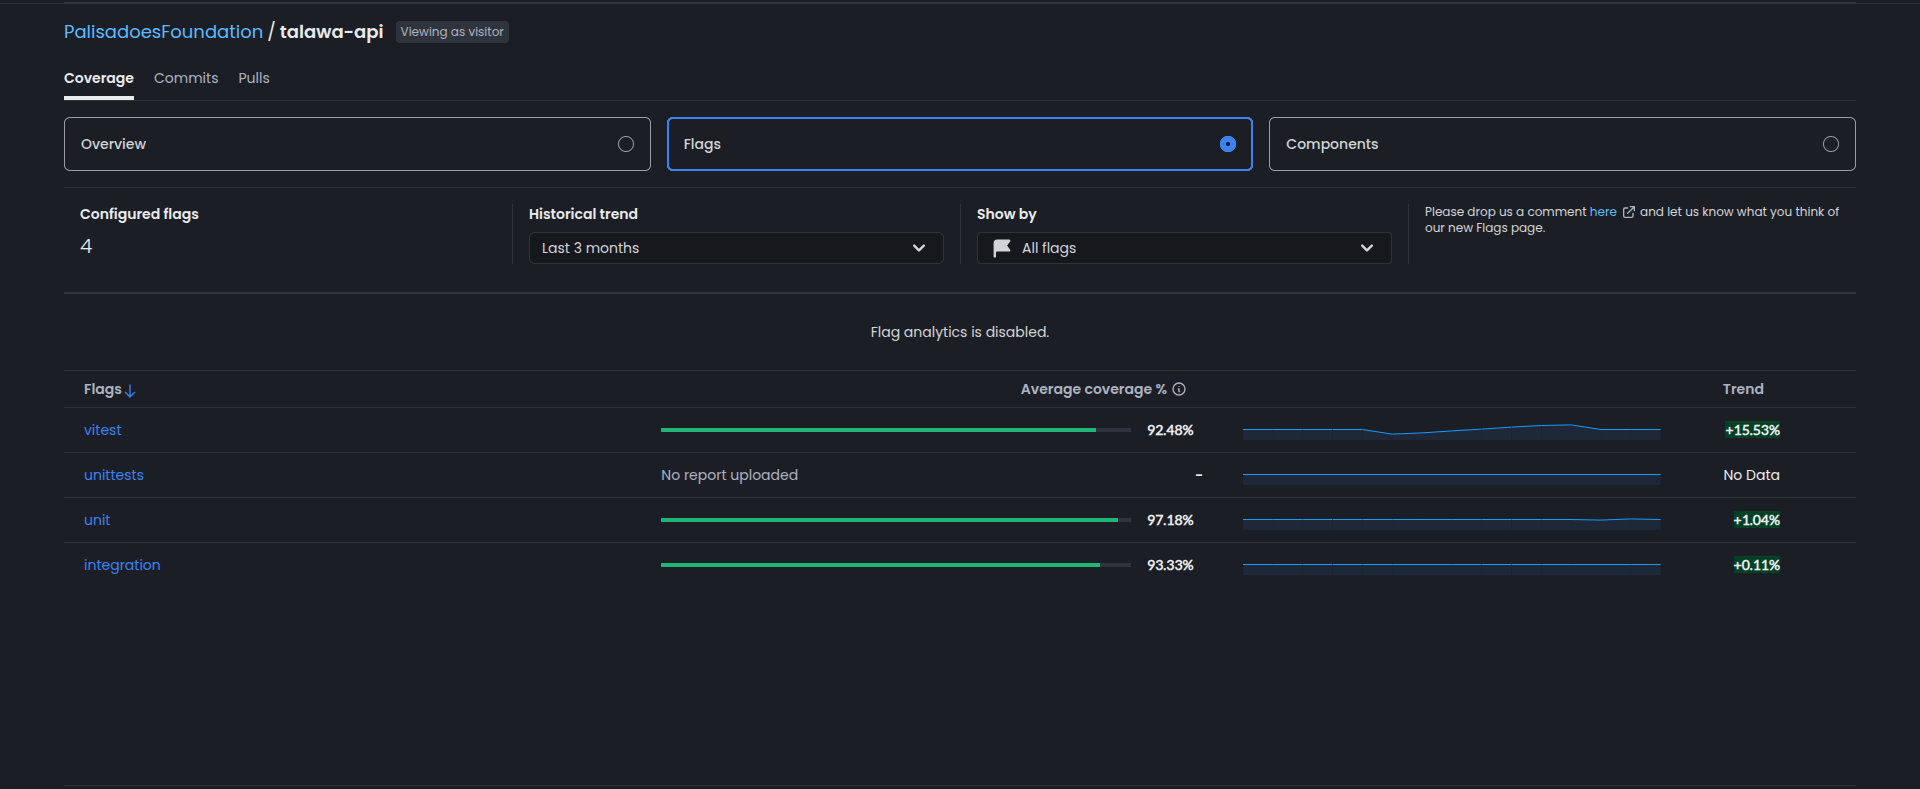Select the Overview radio button
Image resolution: width=1920 pixels, height=789 pixels.
[x=626, y=144]
